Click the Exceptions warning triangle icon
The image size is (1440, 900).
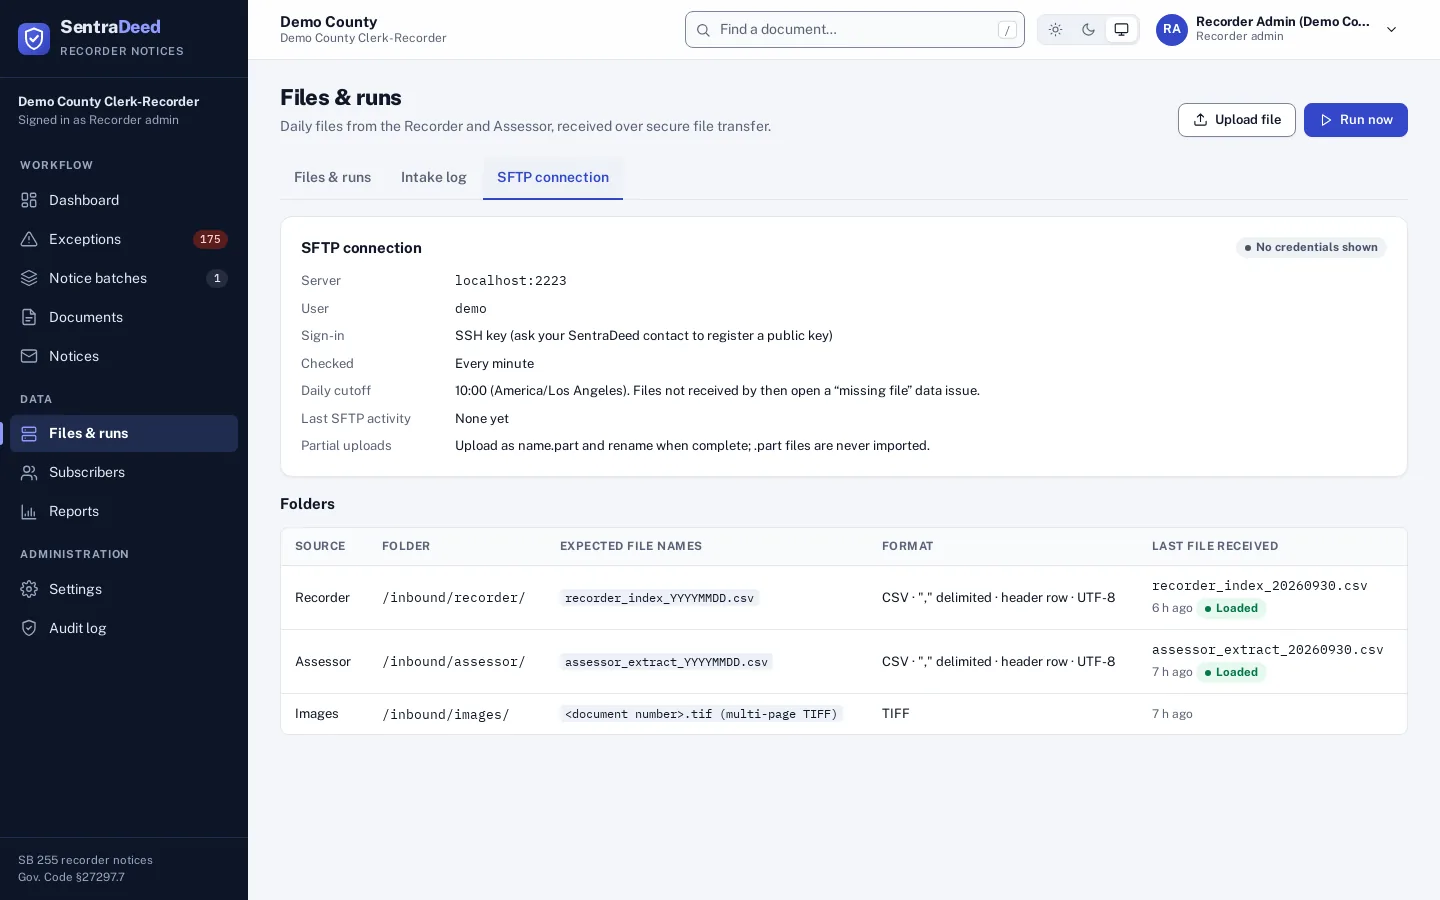tap(29, 239)
